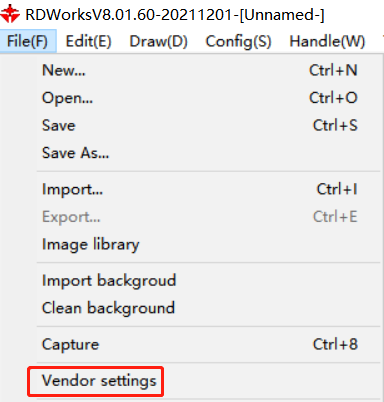
Task: Open the Handle(W) menu
Action: pos(327,42)
